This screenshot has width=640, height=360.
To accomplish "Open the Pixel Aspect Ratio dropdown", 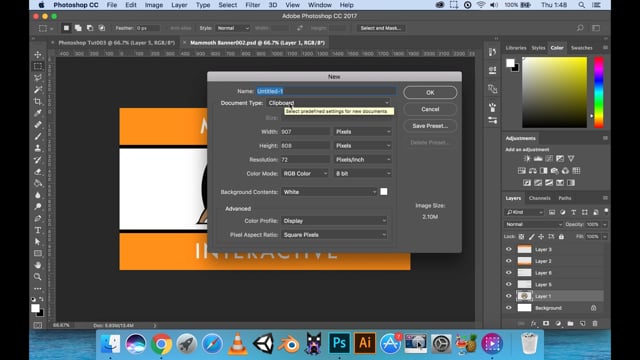I will [334, 235].
